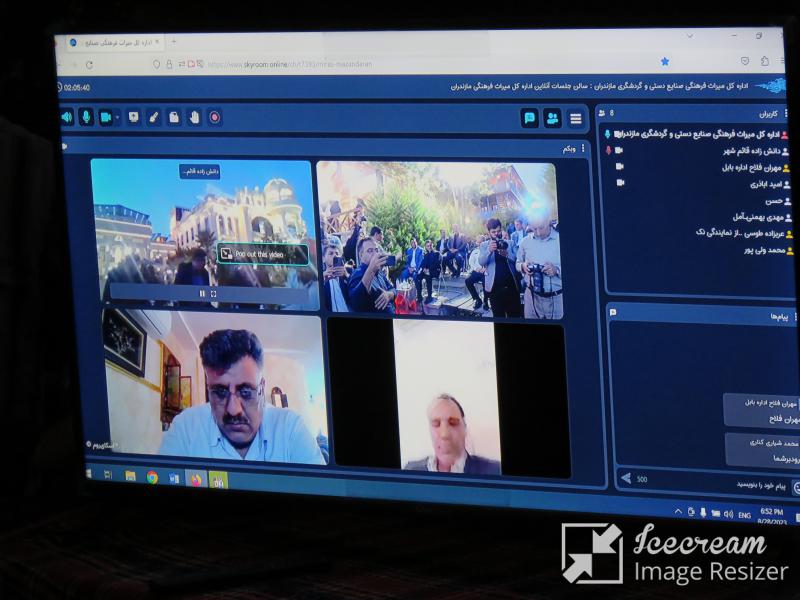Select user مهدی بهمنی-آمل
This screenshot has height=600, width=800.
[x=761, y=217]
